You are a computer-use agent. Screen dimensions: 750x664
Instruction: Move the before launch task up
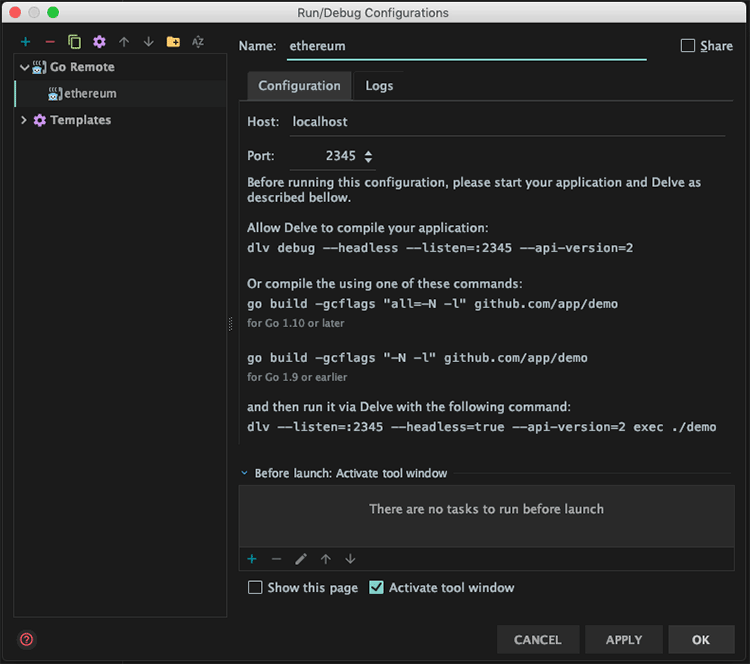point(326,559)
